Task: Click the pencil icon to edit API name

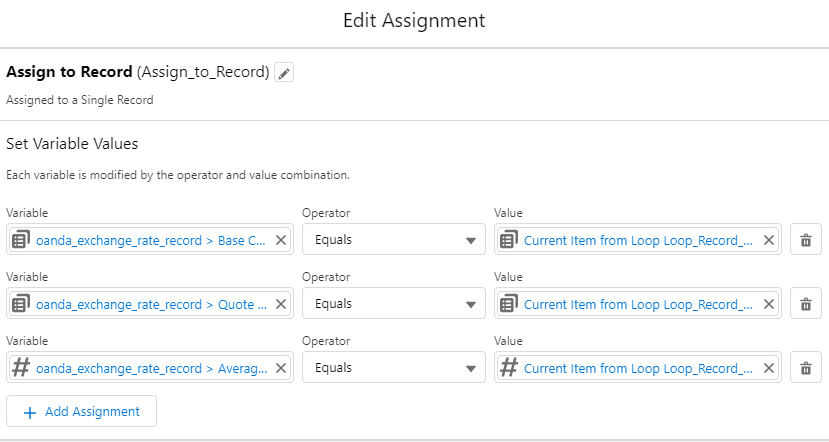Action: (285, 73)
